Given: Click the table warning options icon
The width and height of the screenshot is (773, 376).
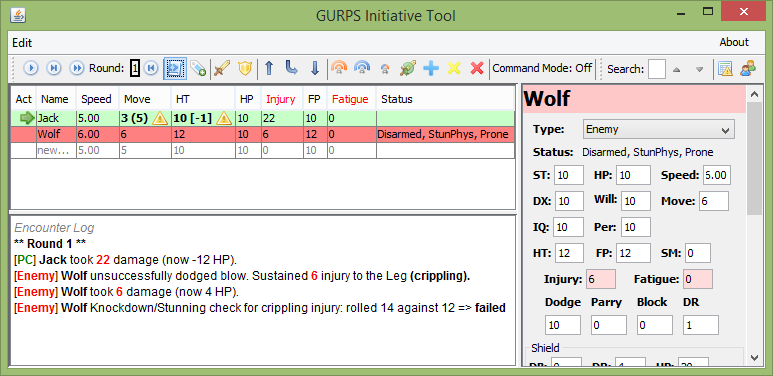Looking at the screenshot, I should [725, 68].
